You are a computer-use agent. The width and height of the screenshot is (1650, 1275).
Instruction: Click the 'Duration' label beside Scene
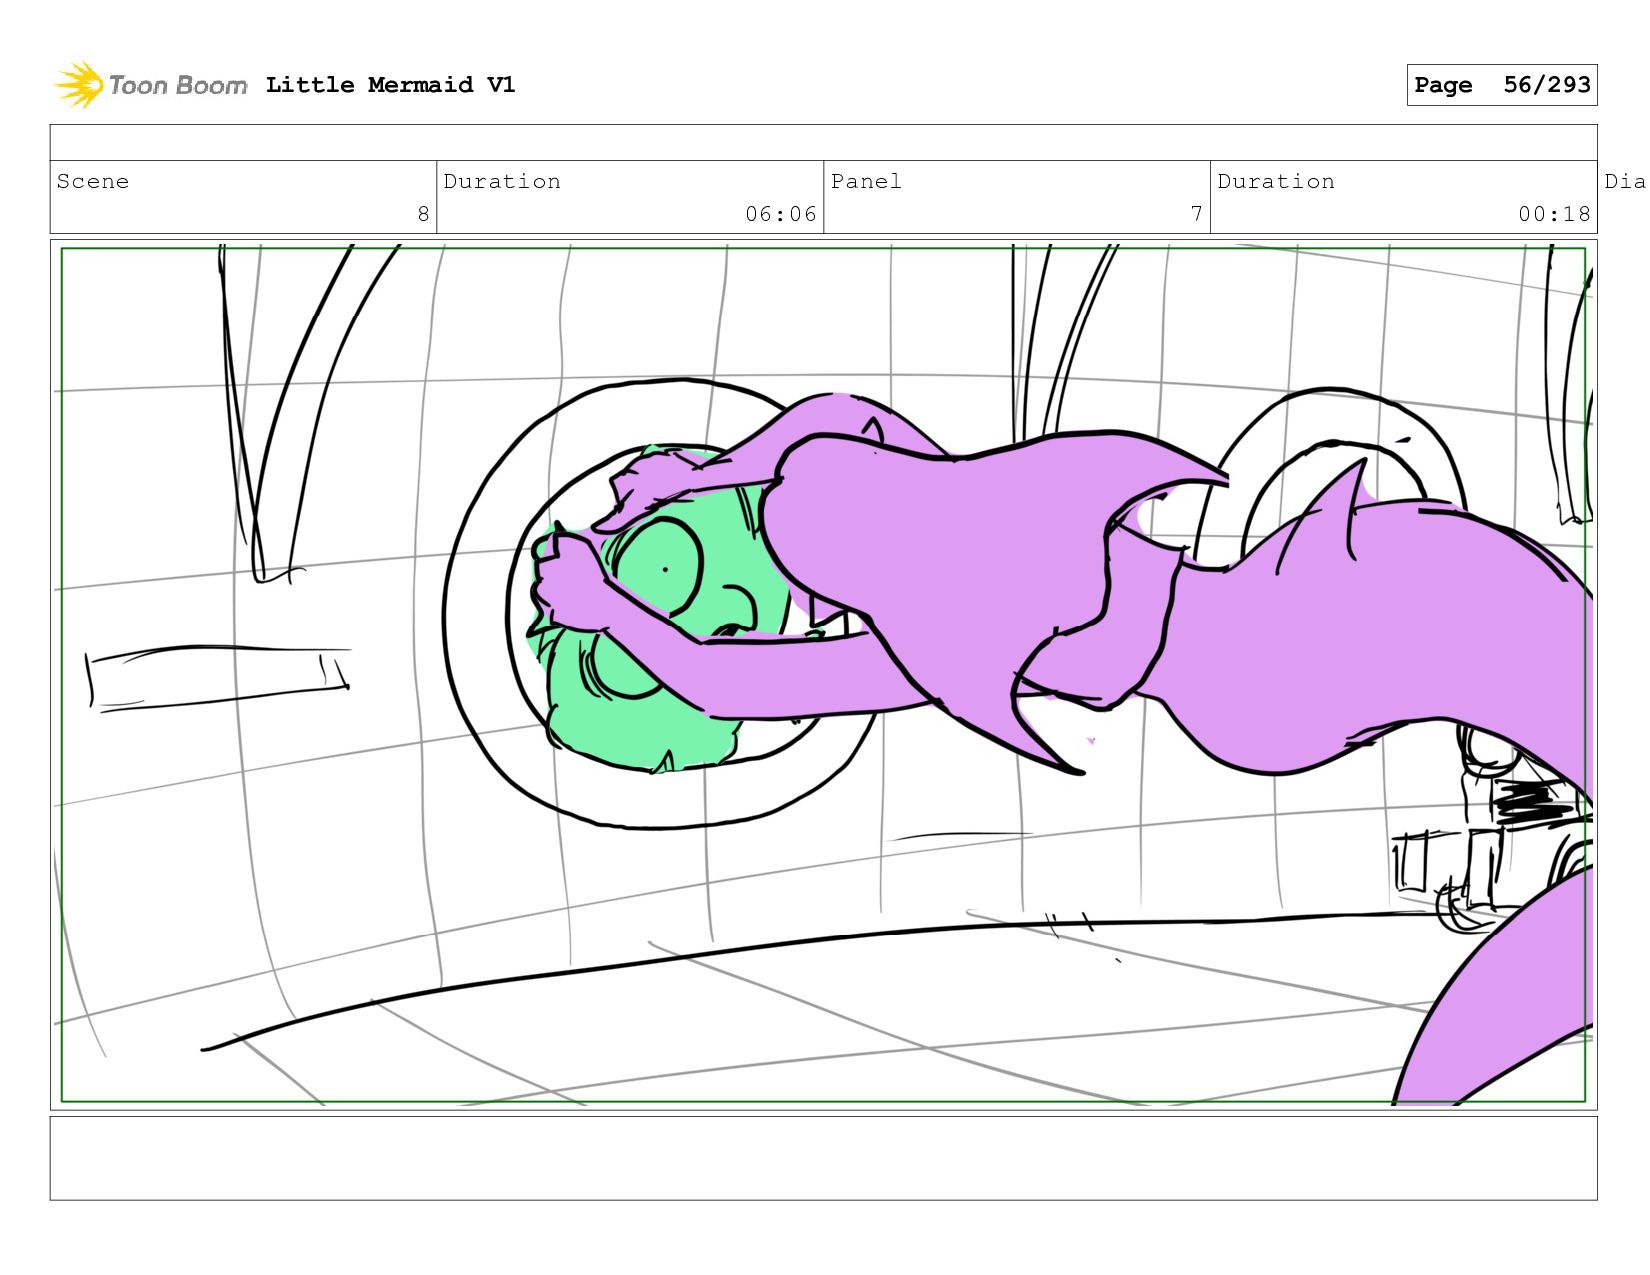[x=502, y=181]
